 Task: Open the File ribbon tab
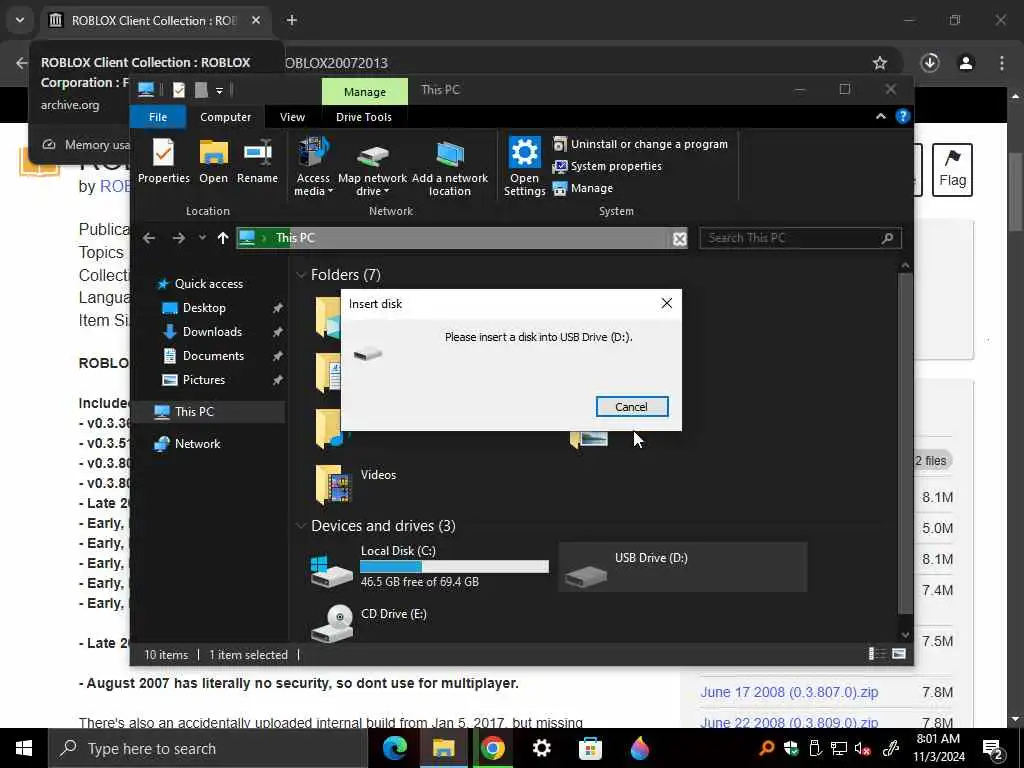158,117
